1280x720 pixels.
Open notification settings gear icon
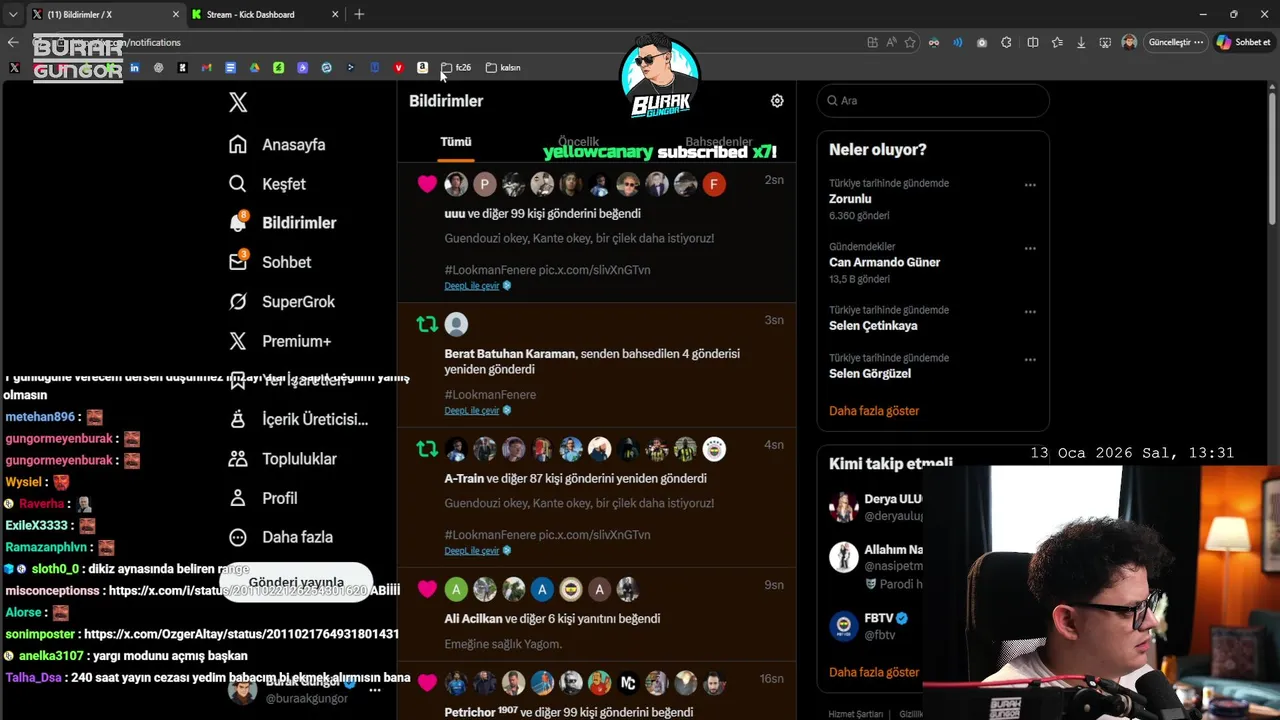(777, 101)
